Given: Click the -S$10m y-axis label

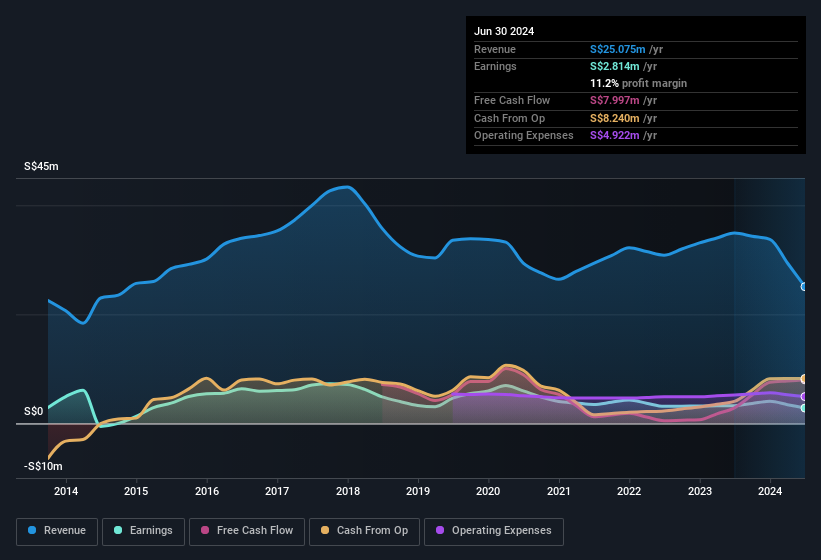Looking at the screenshot, I should [43, 466].
